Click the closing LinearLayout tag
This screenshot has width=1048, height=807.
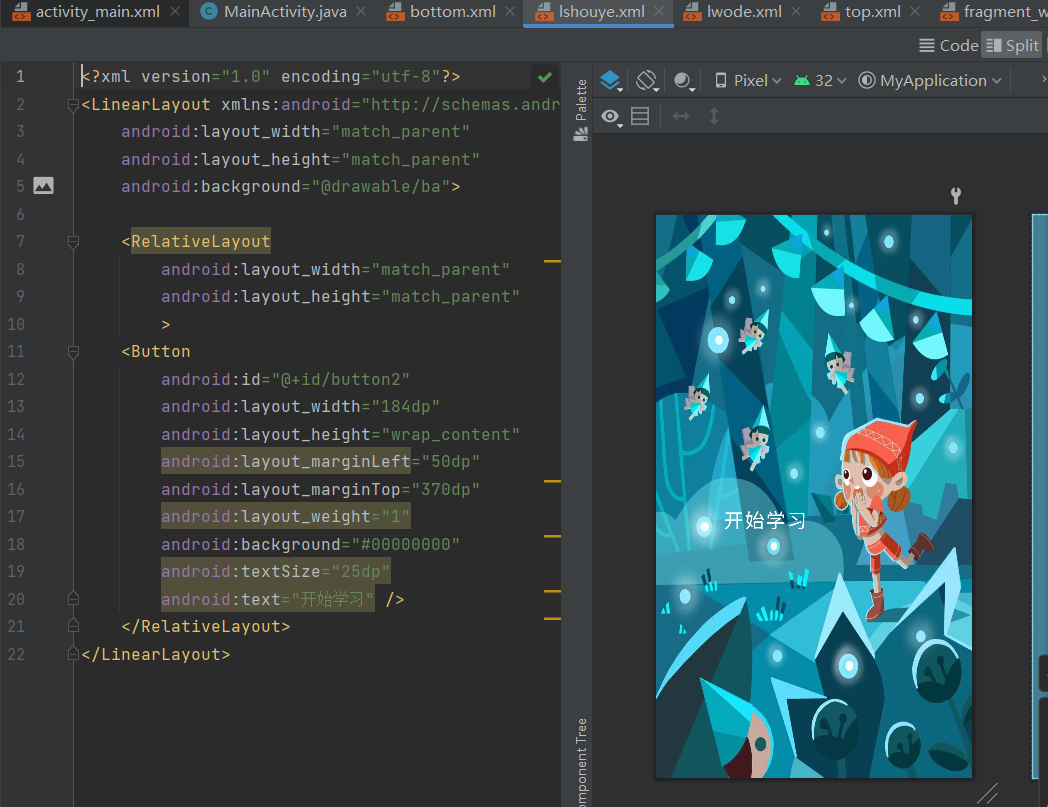tap(156, 654)
